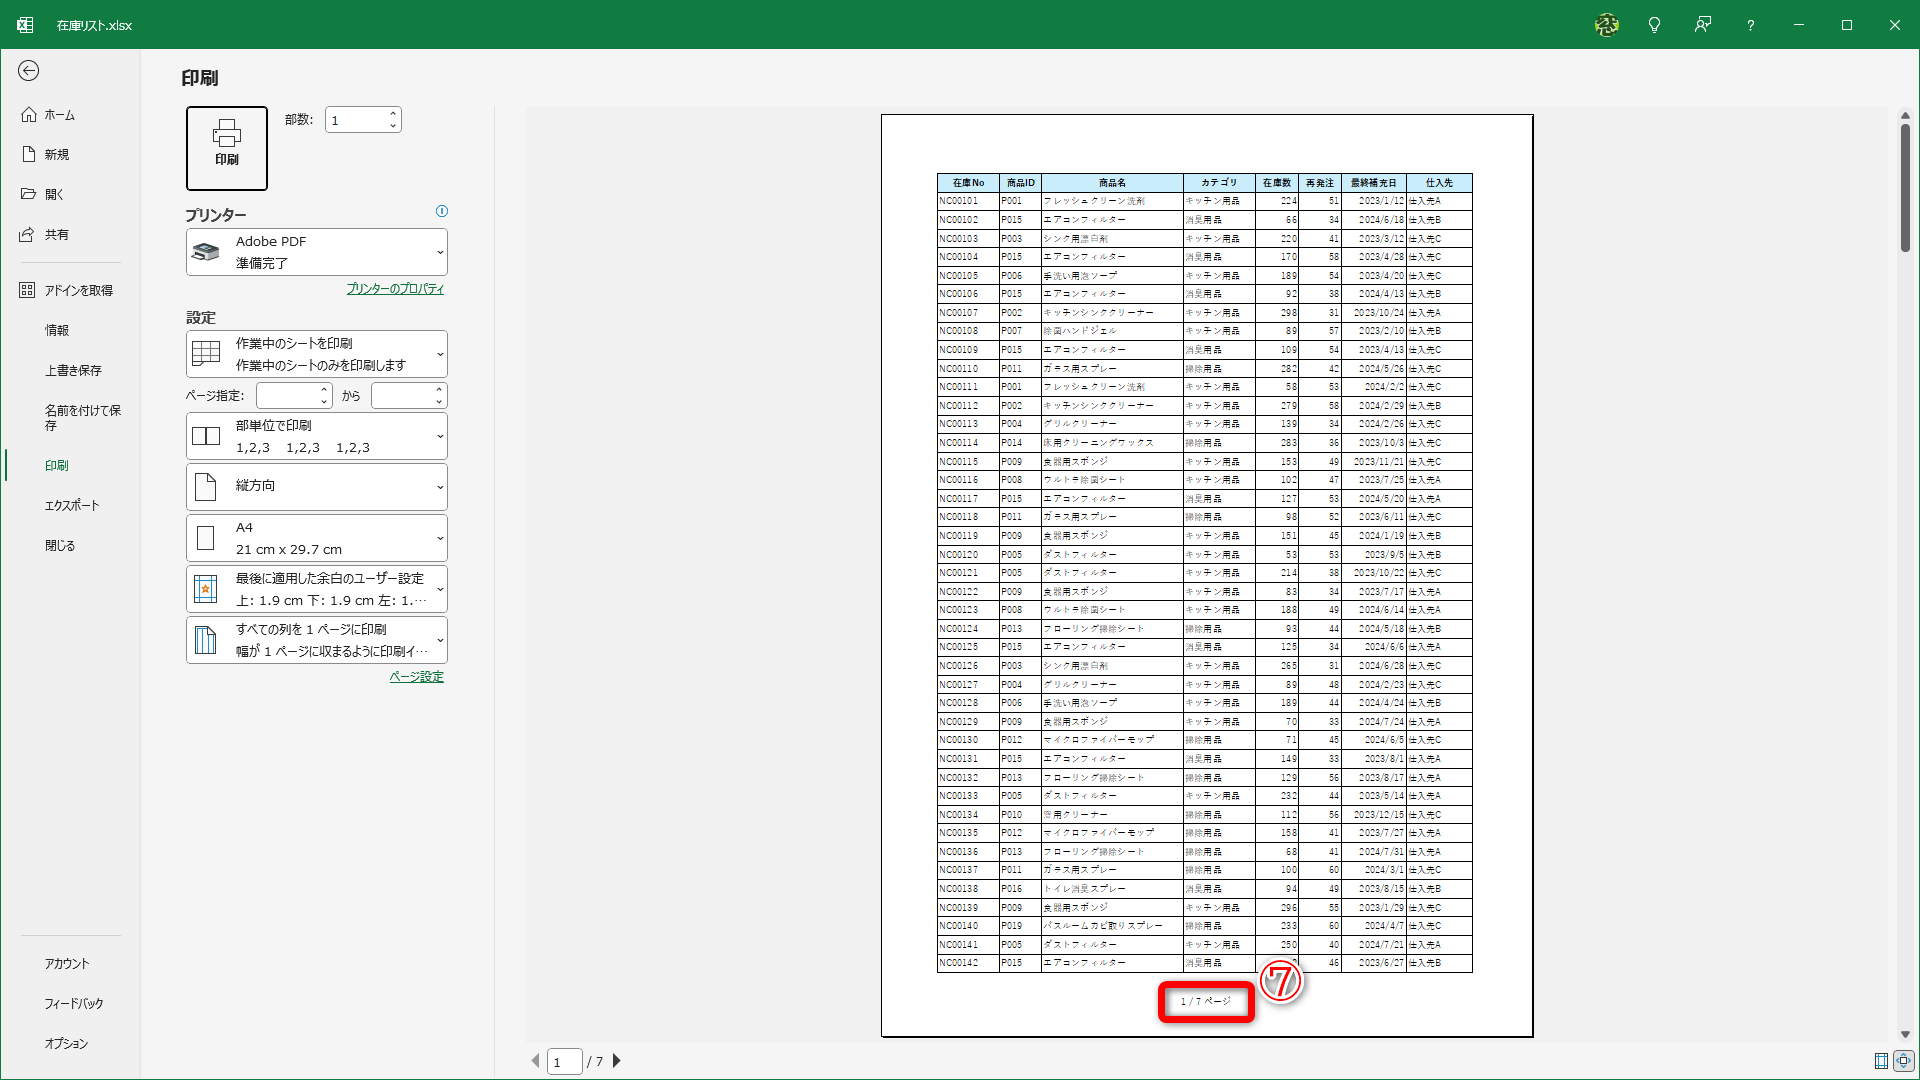
Task: Click the preview vertical scrollbar thumb
Action: point(1905,187)
